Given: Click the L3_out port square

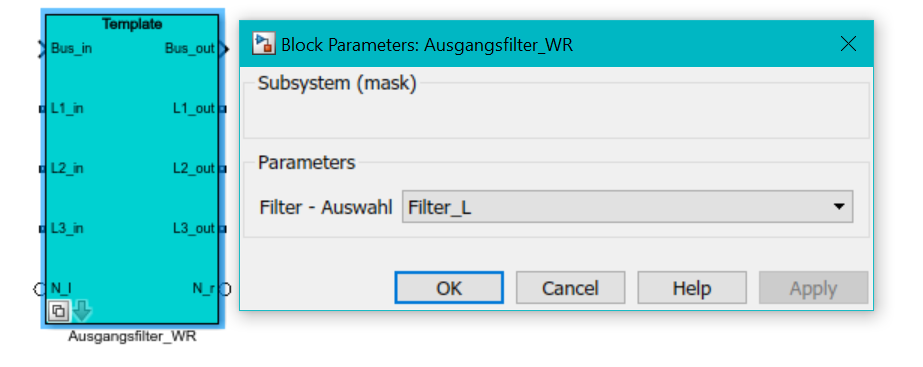Looking at the screenshot, I should coord(223,229).
